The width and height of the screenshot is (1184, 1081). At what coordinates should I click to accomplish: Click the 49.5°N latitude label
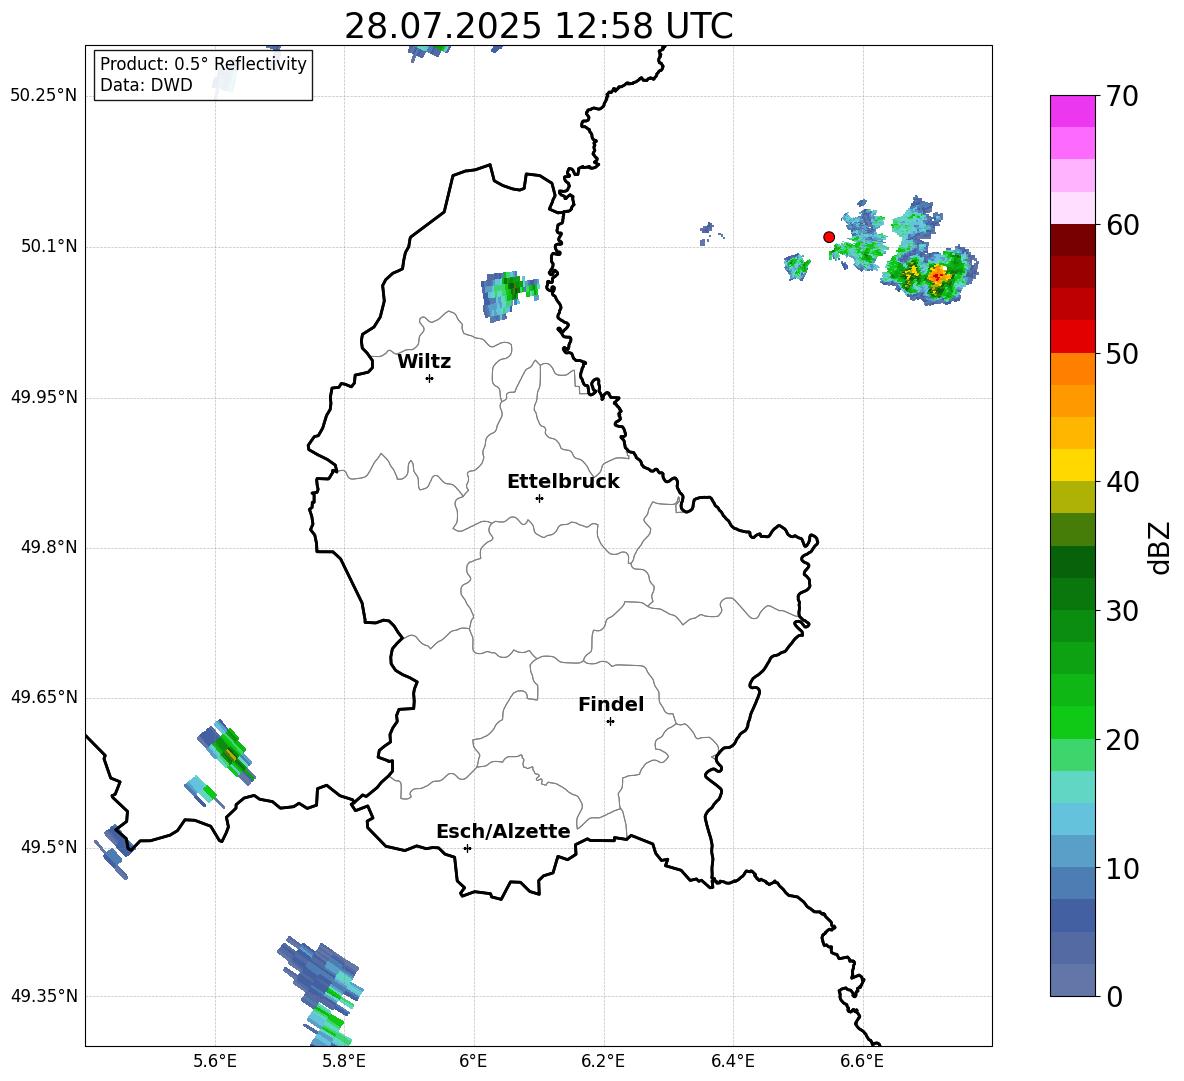(48, 846)
